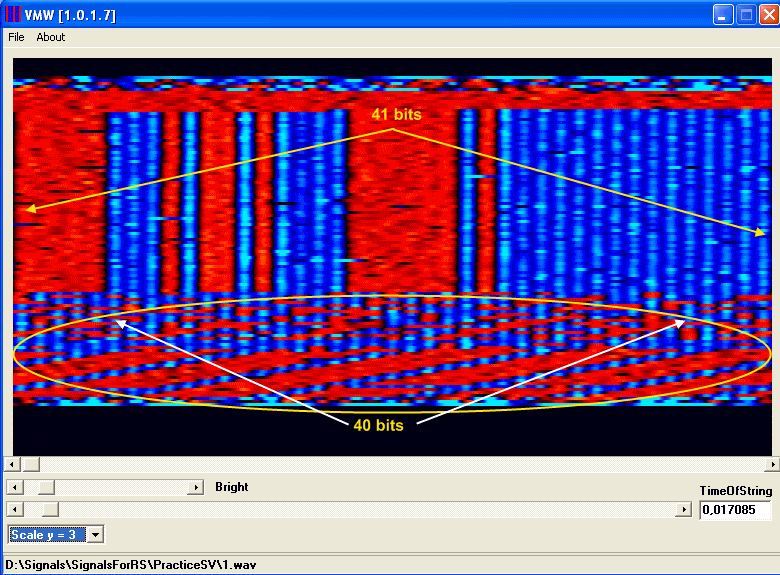The height and width of the screenshot is (575, 780).
Task: Open the About menu
Action: click(50, 37)
